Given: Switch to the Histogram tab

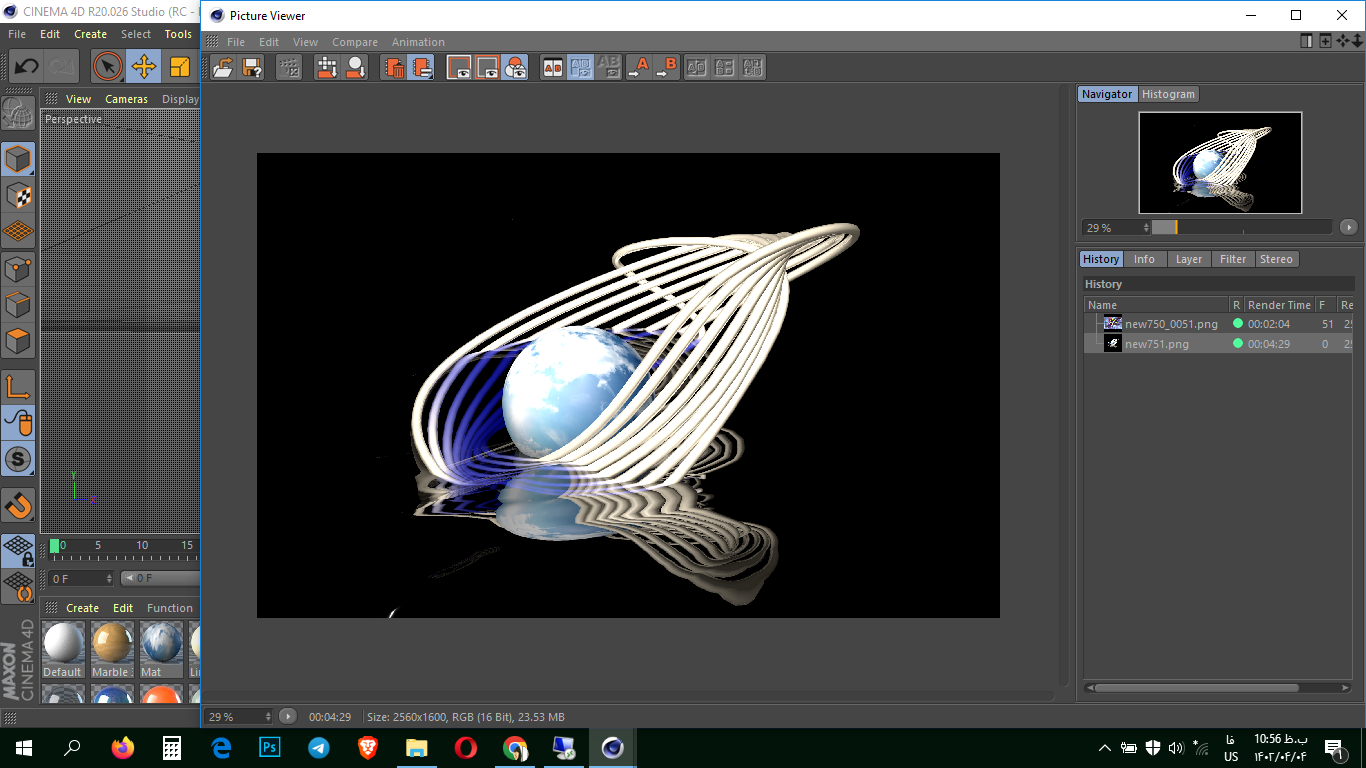Looking at the screenshot, I should pos(1168,94).
